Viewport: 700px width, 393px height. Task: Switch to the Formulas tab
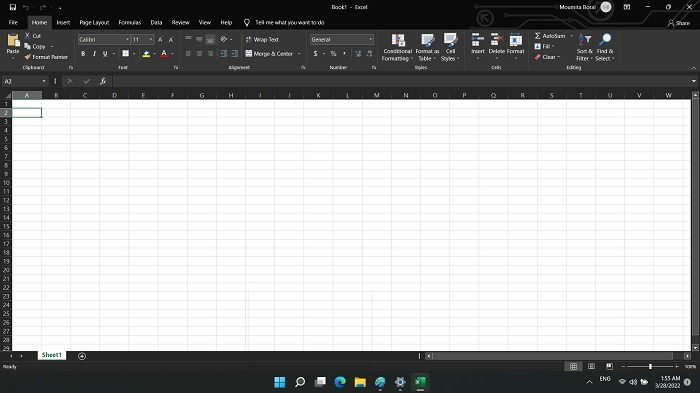click(129, 22)
